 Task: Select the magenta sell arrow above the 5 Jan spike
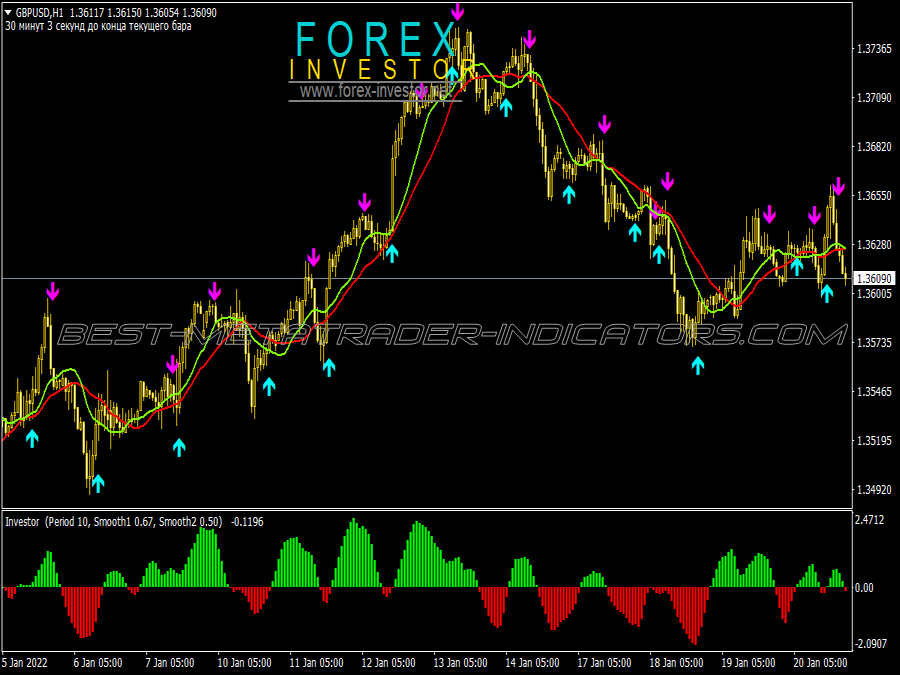pos(52,291)
